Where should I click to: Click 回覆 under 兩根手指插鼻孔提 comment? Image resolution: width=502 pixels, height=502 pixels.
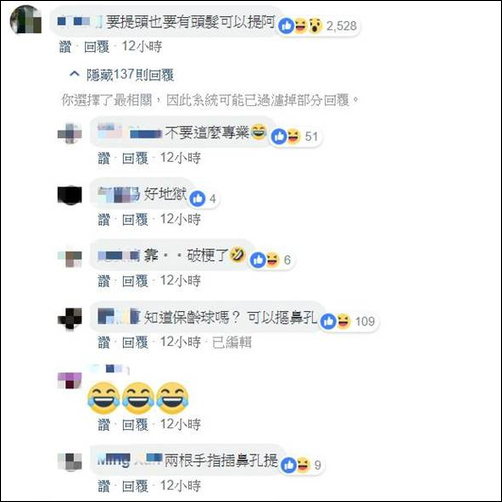point(135,486)
